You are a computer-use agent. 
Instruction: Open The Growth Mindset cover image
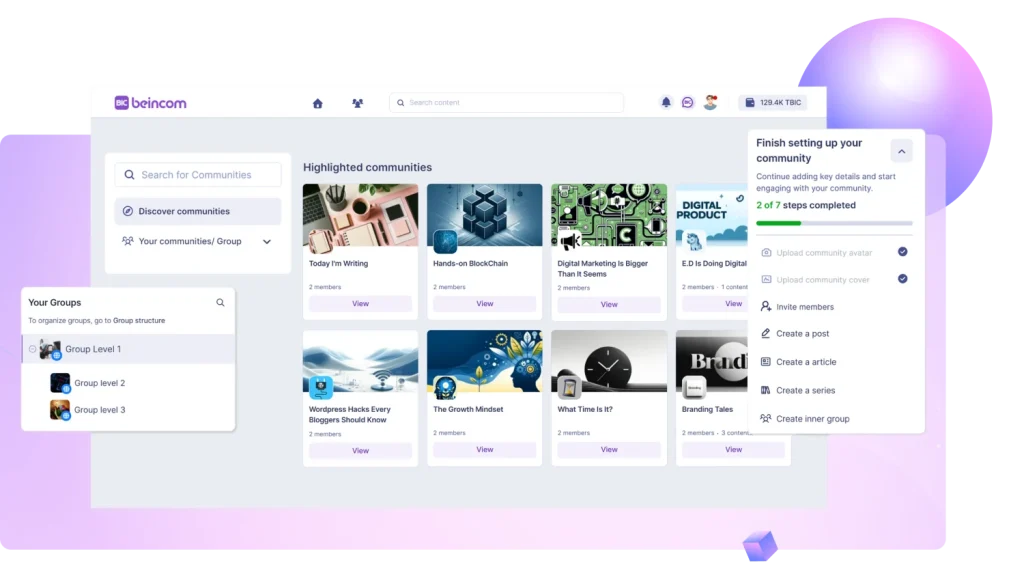485,361
